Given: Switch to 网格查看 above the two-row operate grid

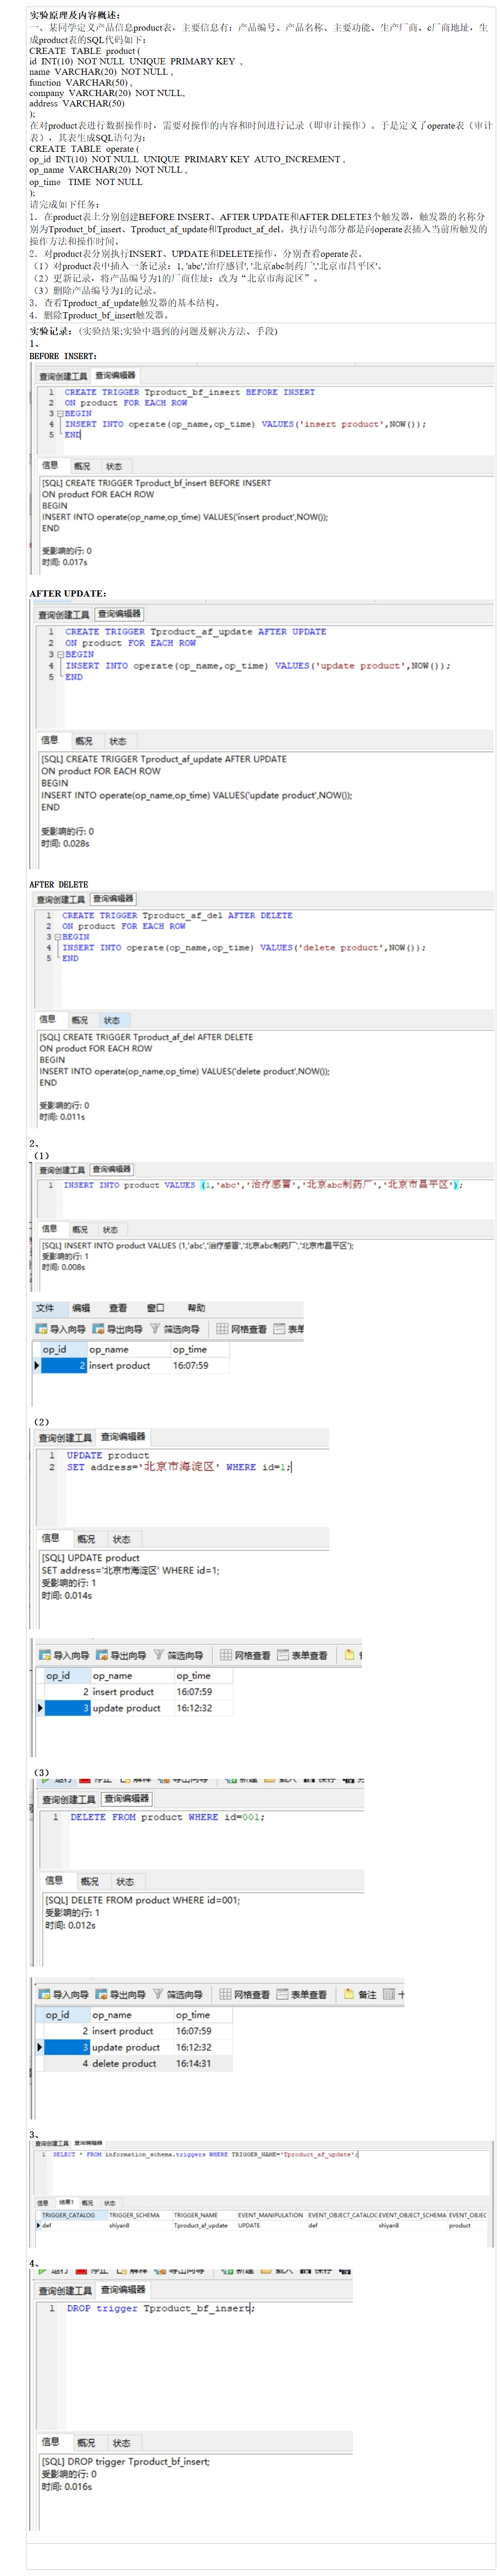Looking at the screenshot, I should [245, 1655].
